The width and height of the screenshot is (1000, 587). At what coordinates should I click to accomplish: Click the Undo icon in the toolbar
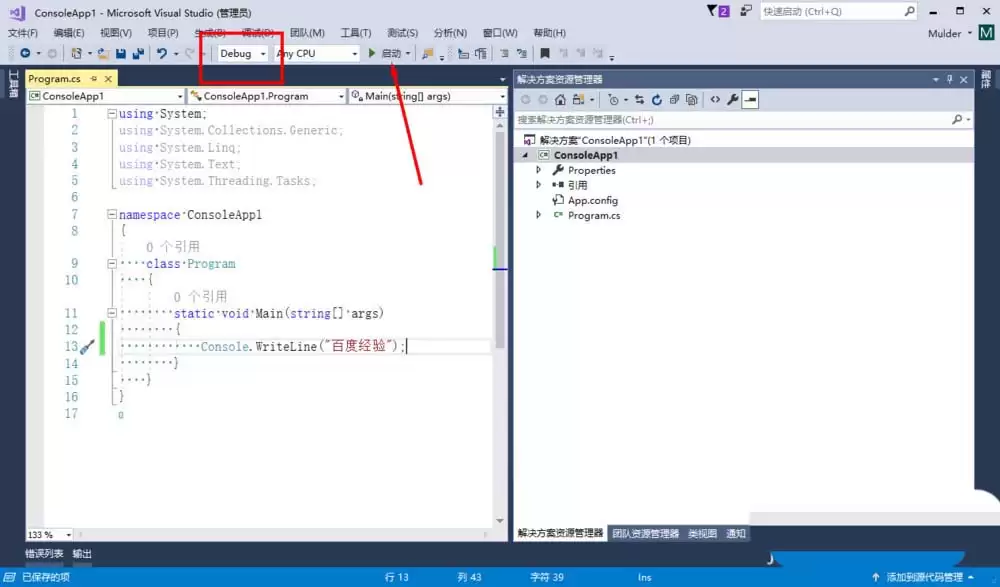click(x=160, y=53)
